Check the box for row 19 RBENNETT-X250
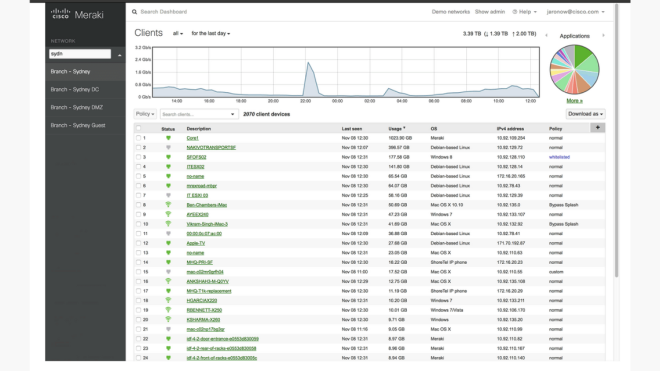 (x=138, y=310)
